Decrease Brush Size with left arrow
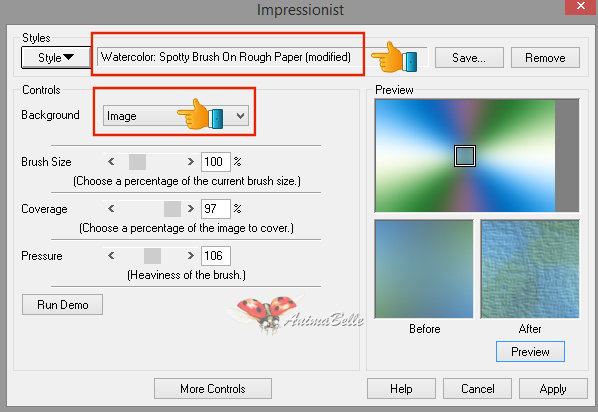The height and width of the screenshot is (412, 598). coord(111,162)
